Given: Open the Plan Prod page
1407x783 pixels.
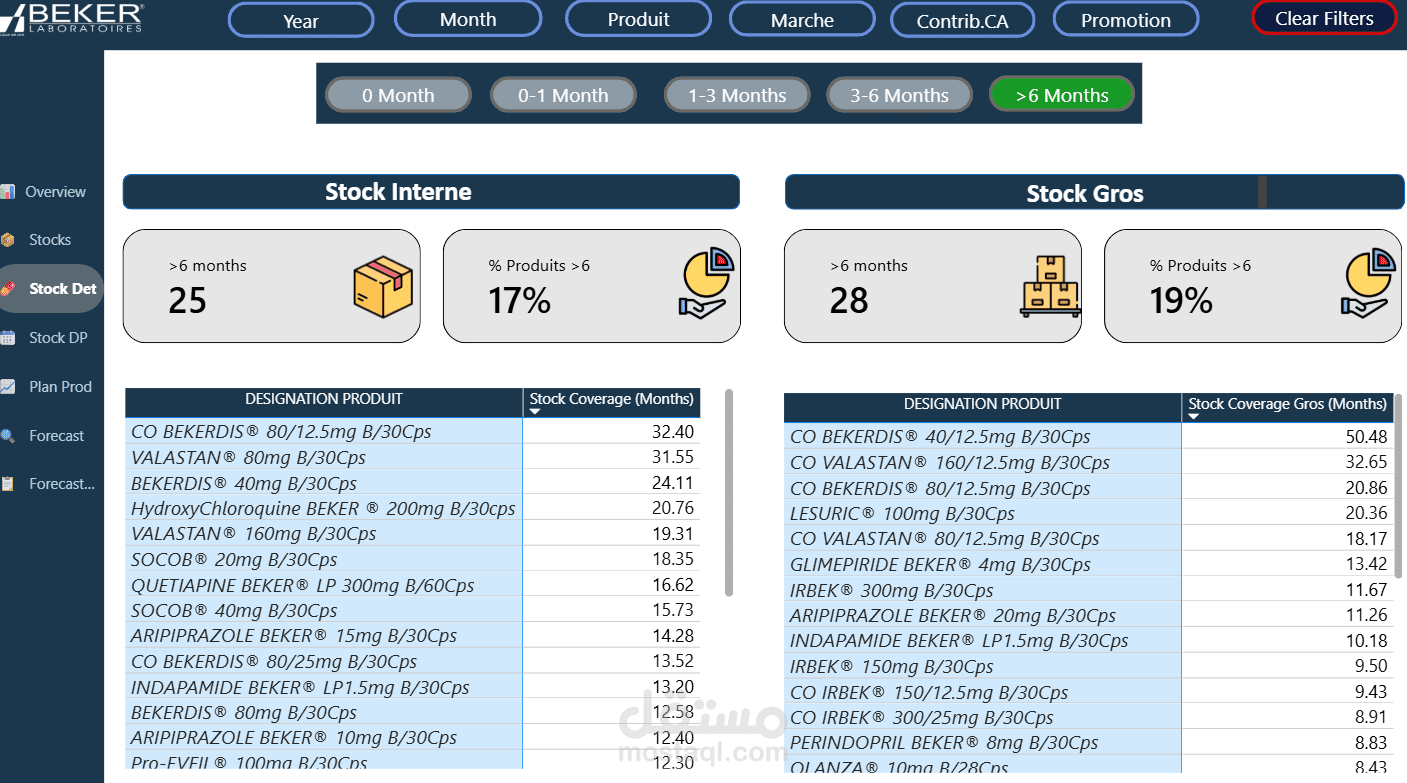Looking at the screenshot, I should point(60,387).
